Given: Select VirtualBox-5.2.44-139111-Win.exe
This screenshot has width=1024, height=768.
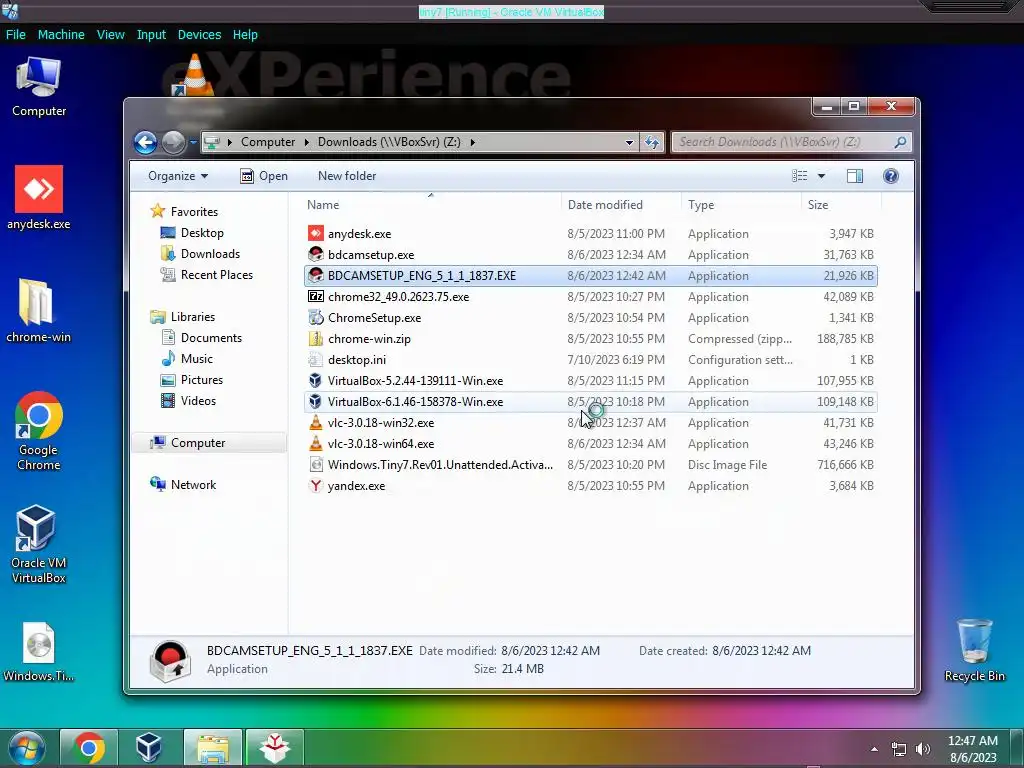Looking at the screenshot, I should pyautogui.click(x=590, y=381).
